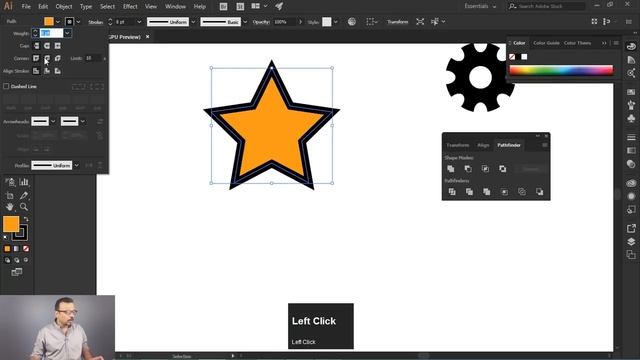Open the File menu

pyautogui.click(x=26, y=7)
